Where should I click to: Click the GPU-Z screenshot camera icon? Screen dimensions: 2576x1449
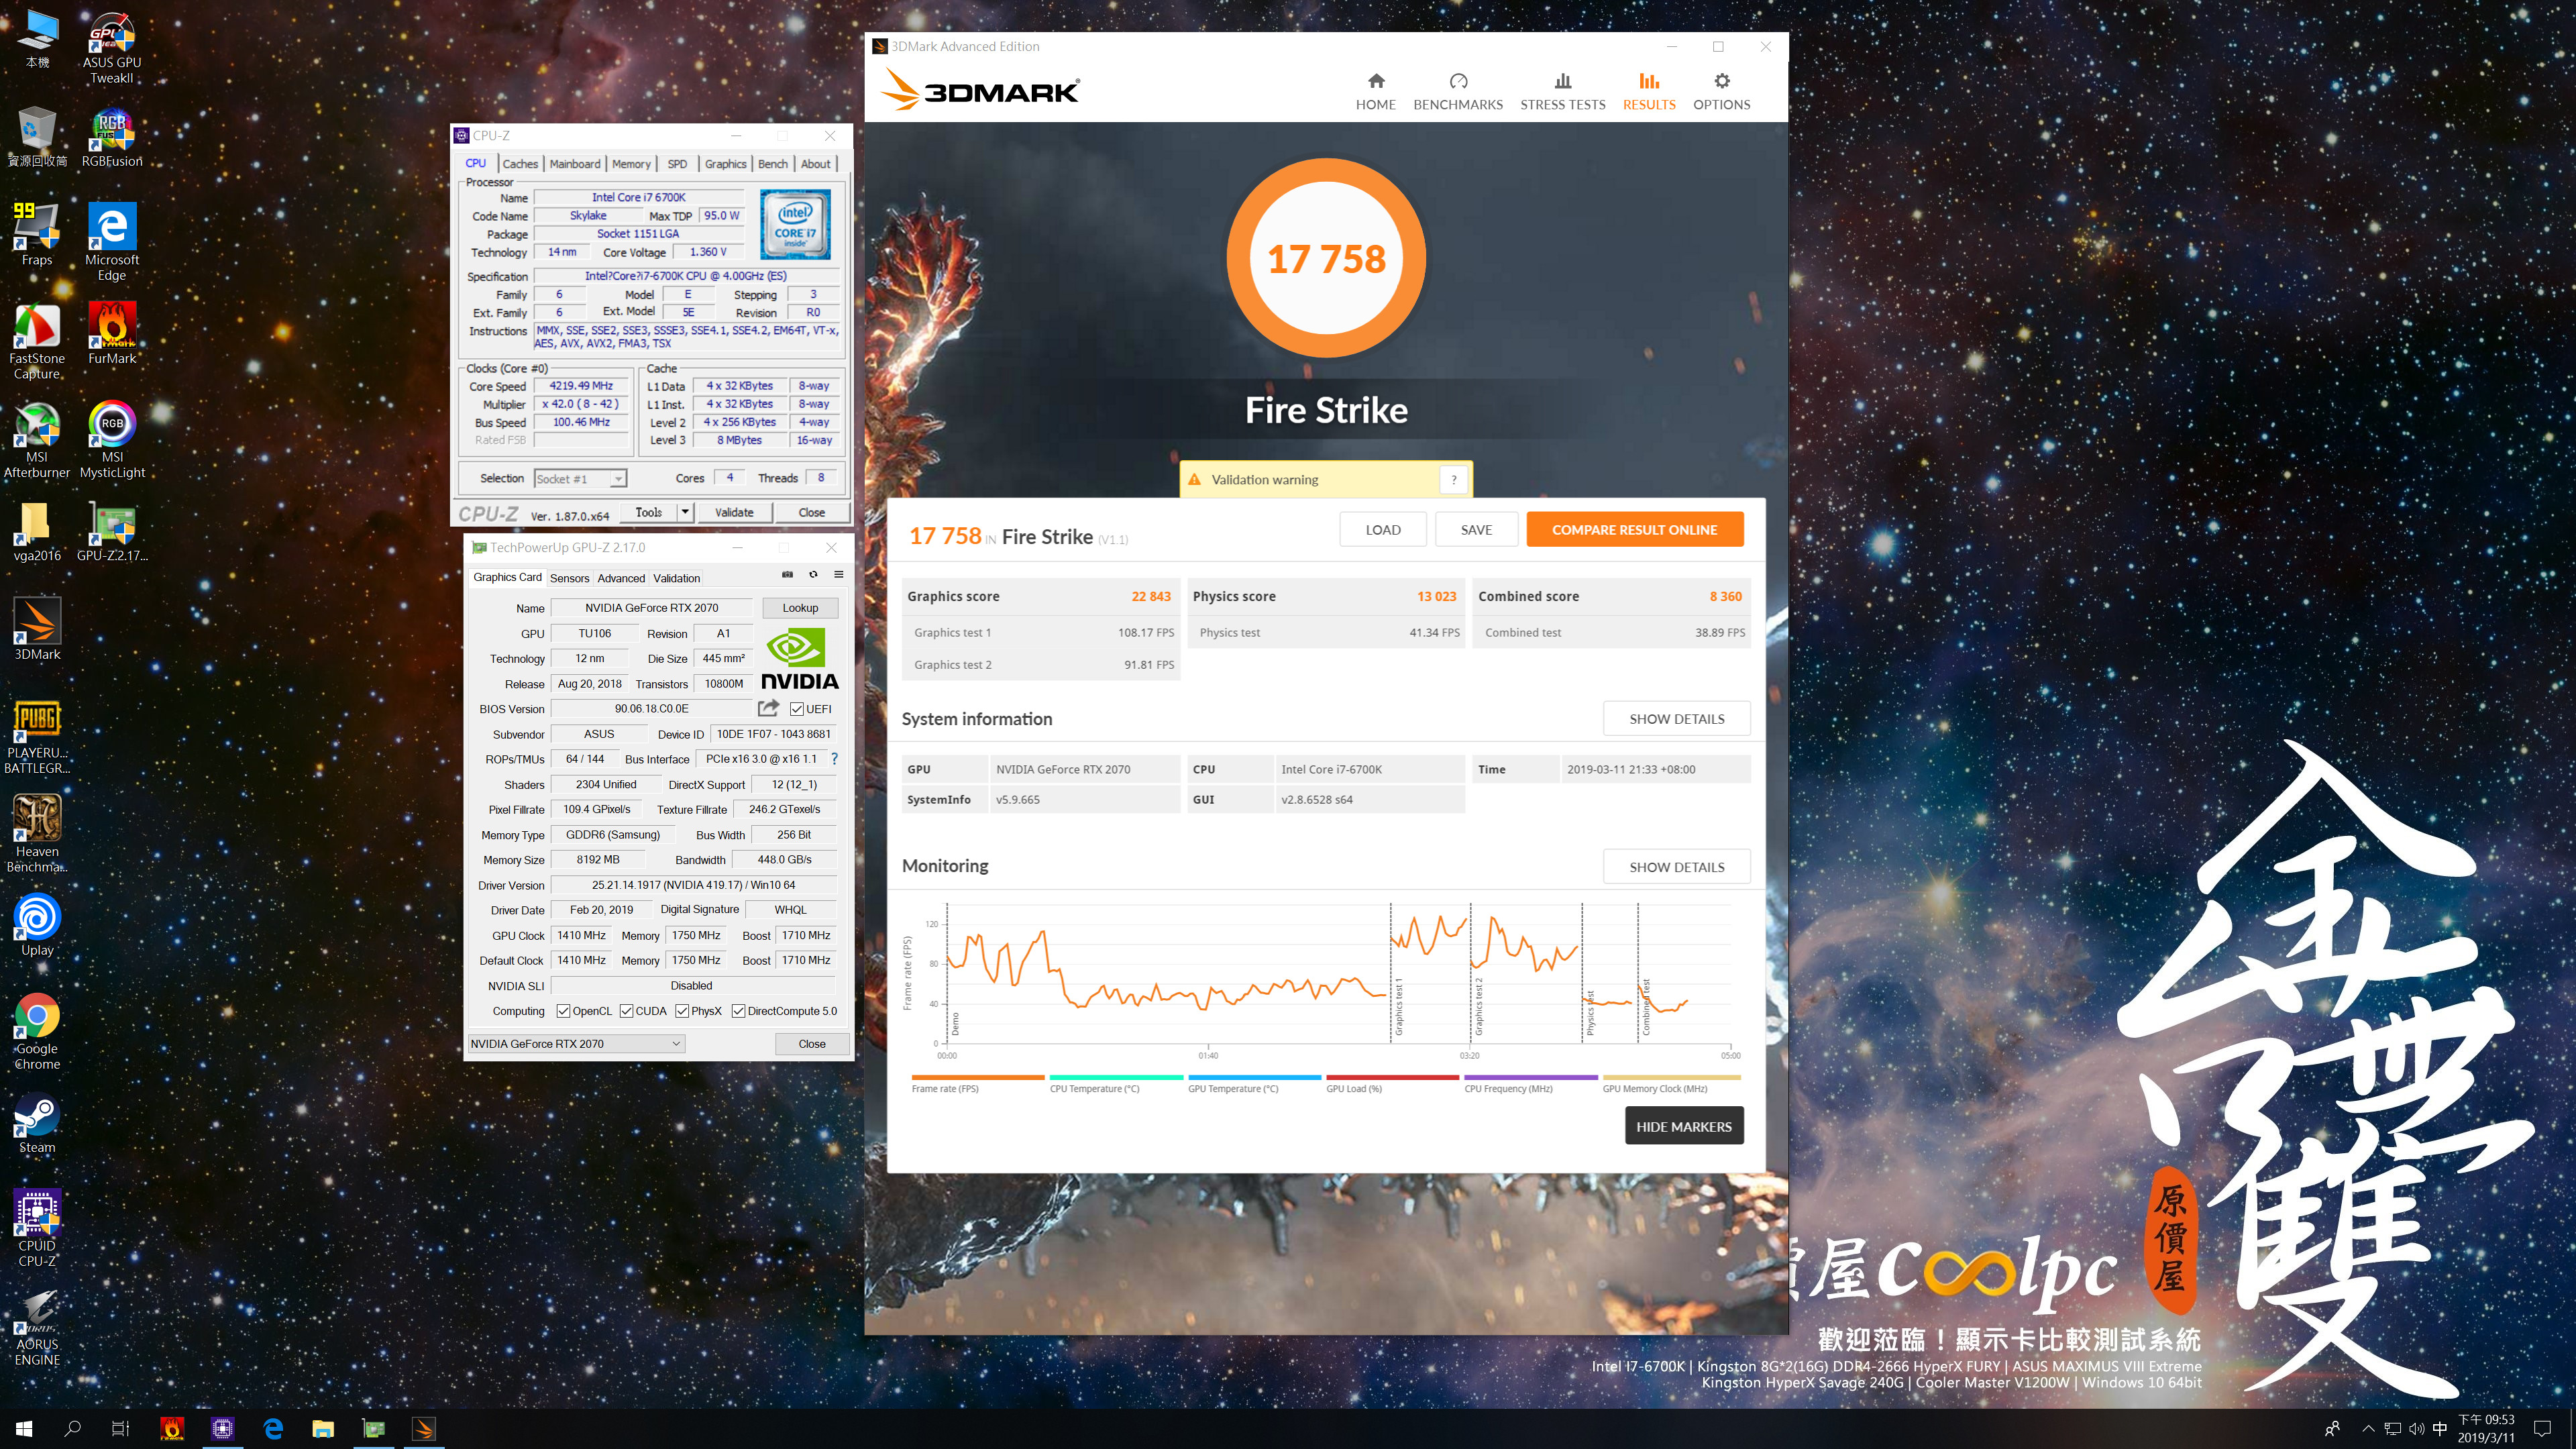pos(787,574)
